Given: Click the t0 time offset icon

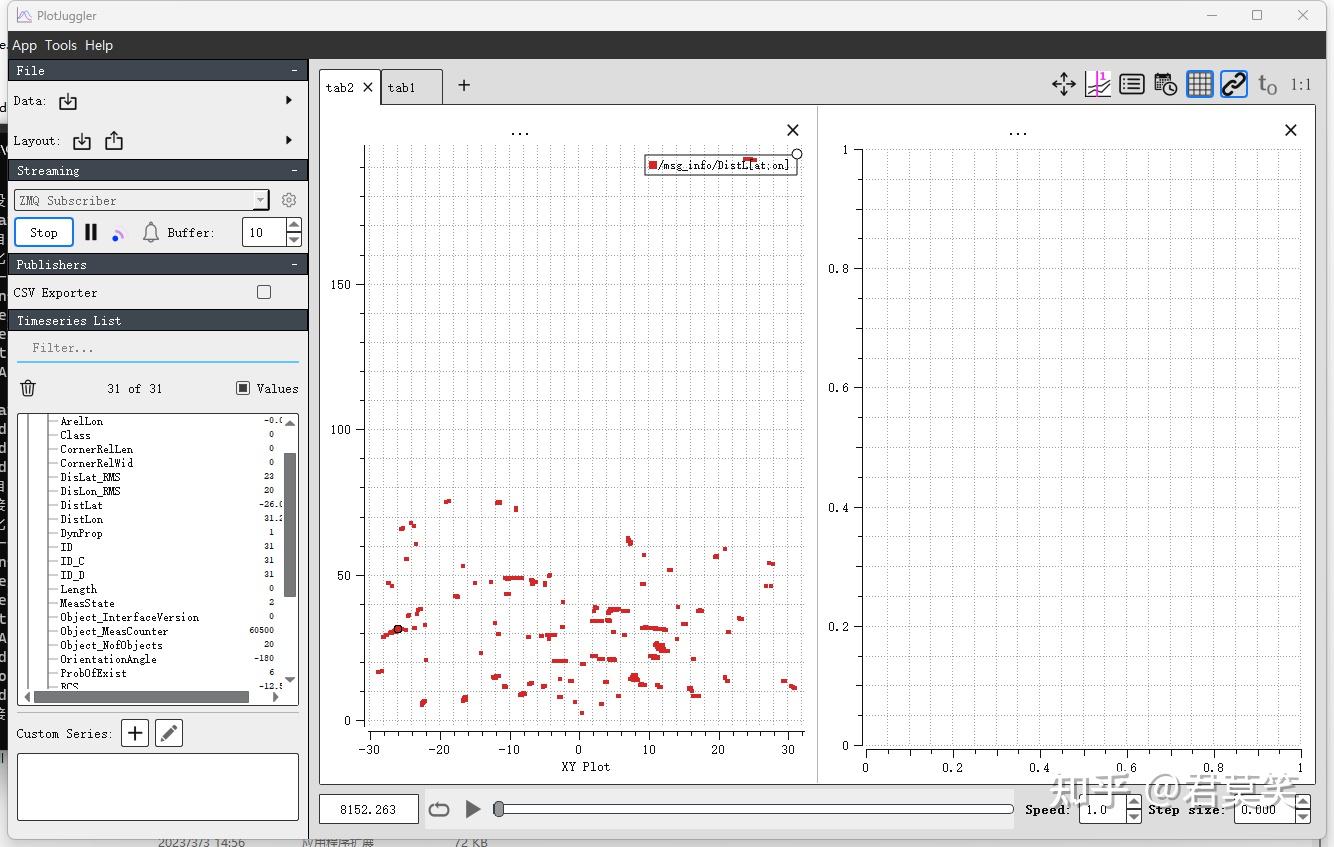Looking at the screenshot, I should [x=1268, y=85].
